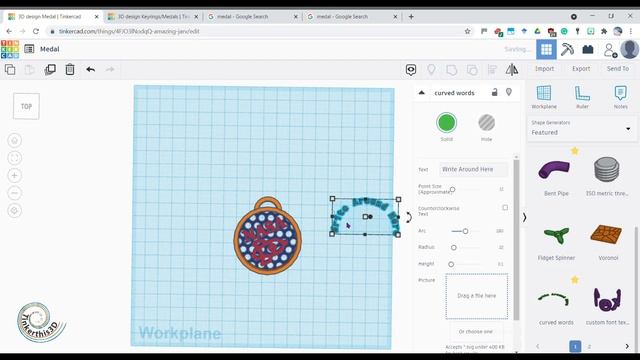Click the Zoom out button
This screenshot has width=640, height=360.
[15, 193]
